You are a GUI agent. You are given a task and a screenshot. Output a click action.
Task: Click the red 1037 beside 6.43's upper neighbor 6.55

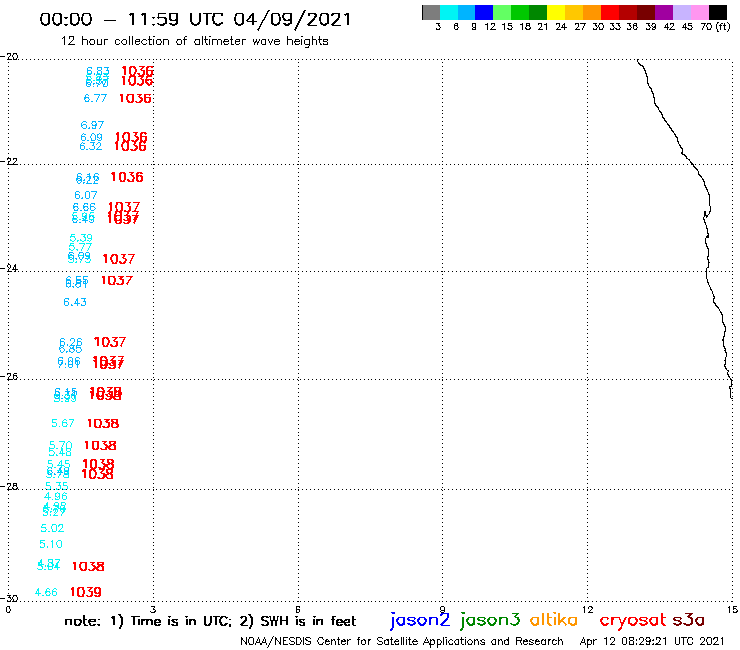tap(117, 280)
